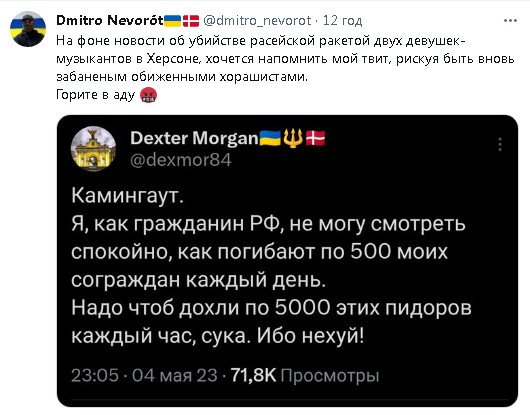Click the angry cursing face emoji

click(148, 95)
